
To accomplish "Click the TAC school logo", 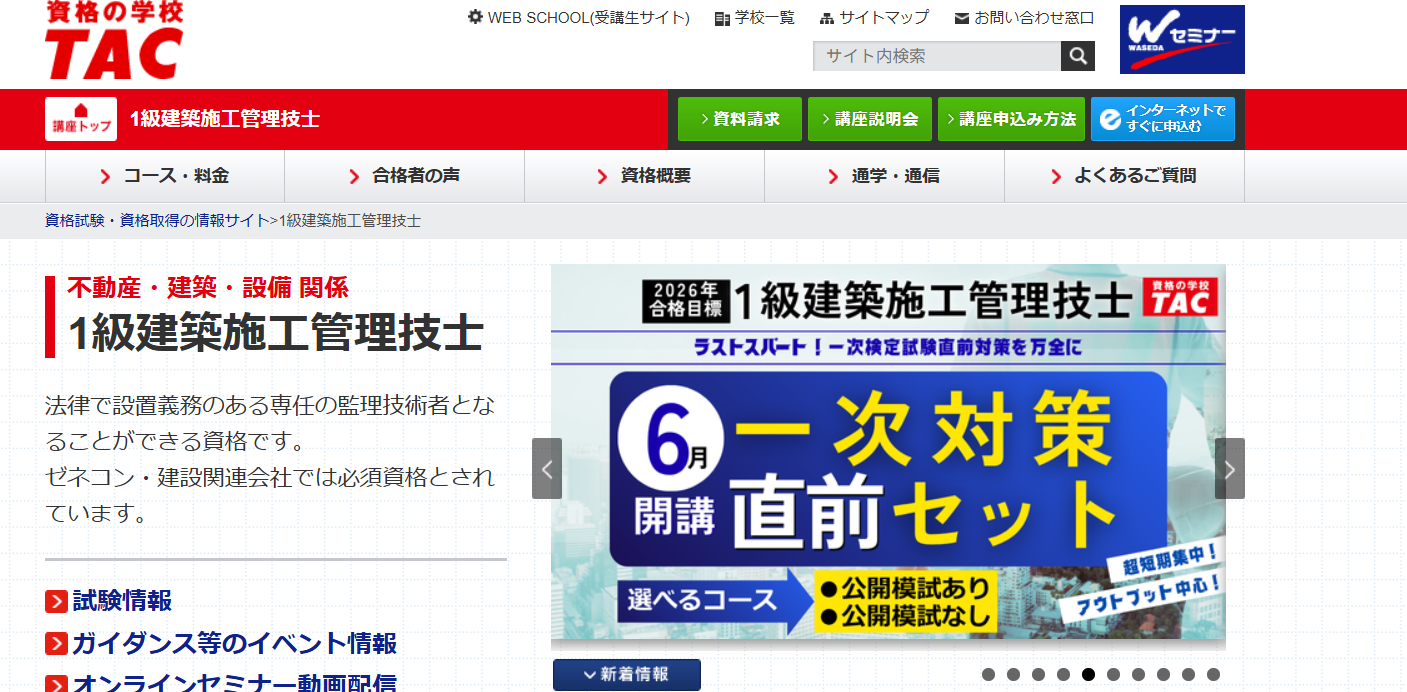I will [114, 40].
